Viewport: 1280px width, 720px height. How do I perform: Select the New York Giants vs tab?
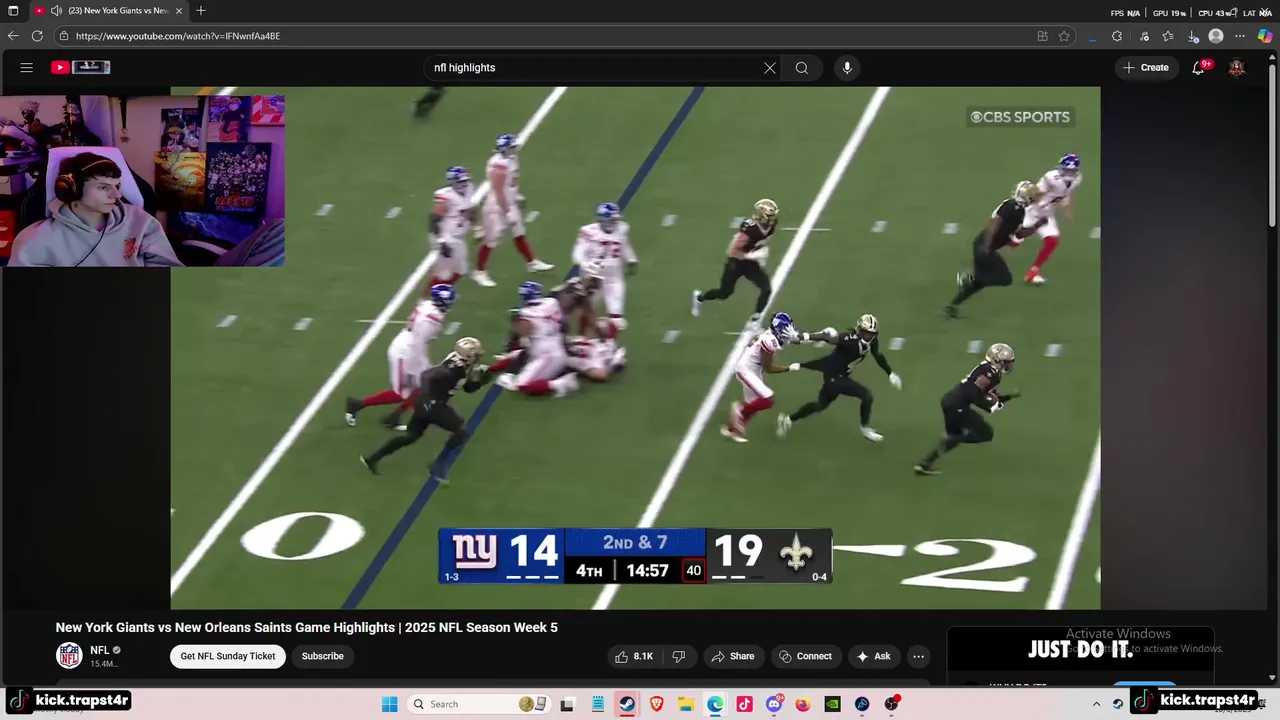click(x=108, y=11)
